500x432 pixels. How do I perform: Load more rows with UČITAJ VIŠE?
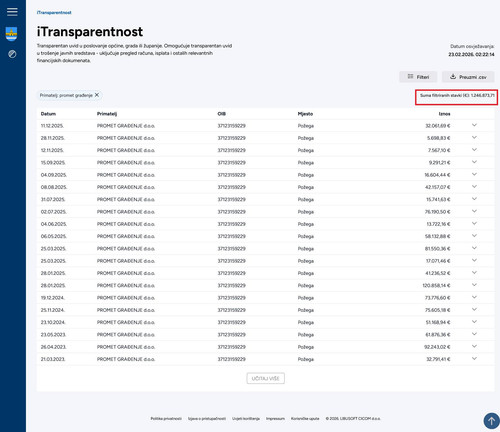pos(266,378)
